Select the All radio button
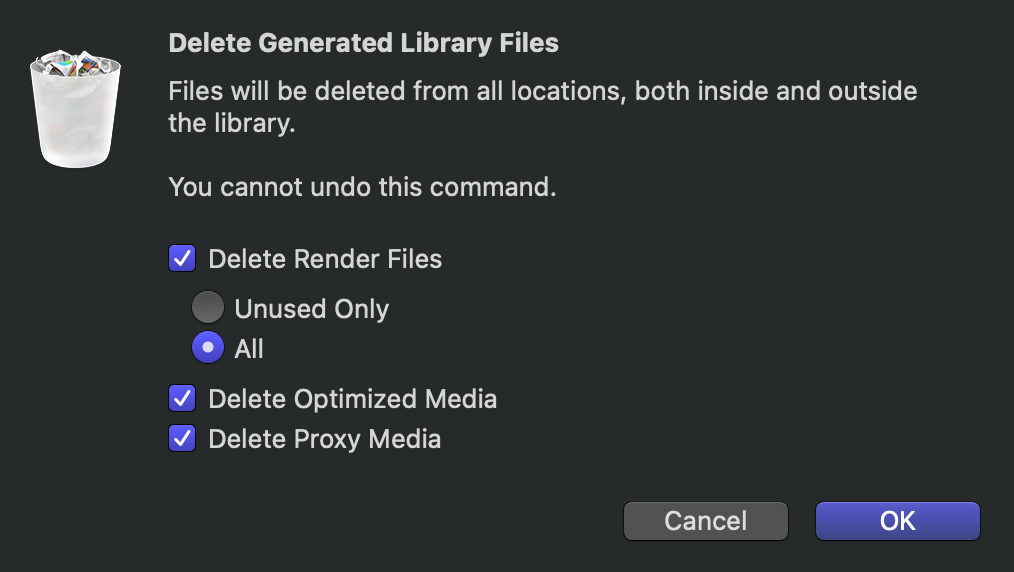Viewport: 1014px width, 572px height. 208,348
